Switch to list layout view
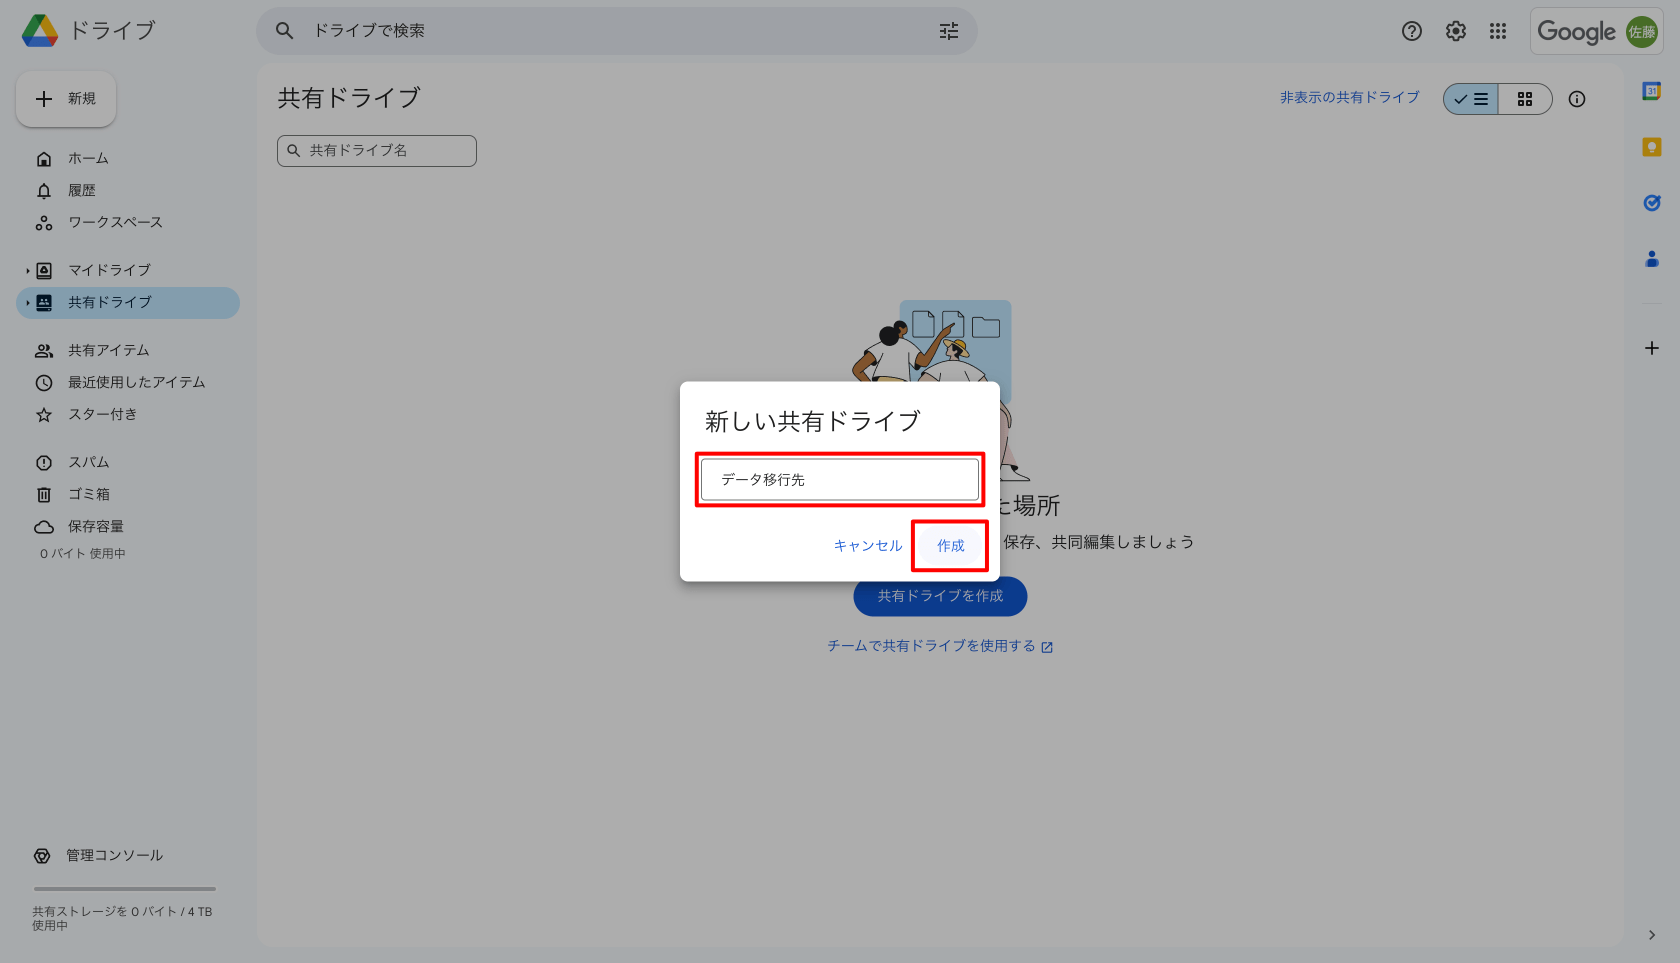1680x963 pixels. [x=1471, y=99]
